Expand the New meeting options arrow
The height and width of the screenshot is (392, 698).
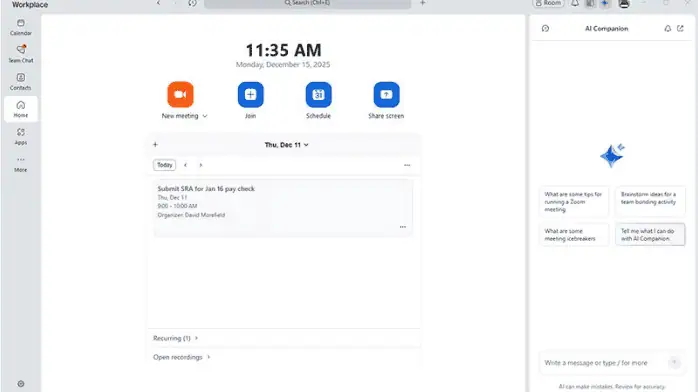(x=205, y=116)
